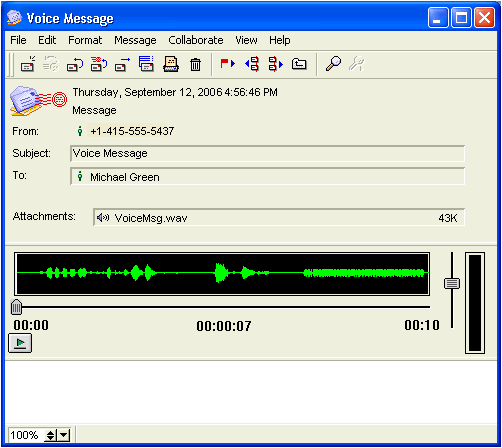
Task: Go to previous item with left arrow icon
Action: 252,64
